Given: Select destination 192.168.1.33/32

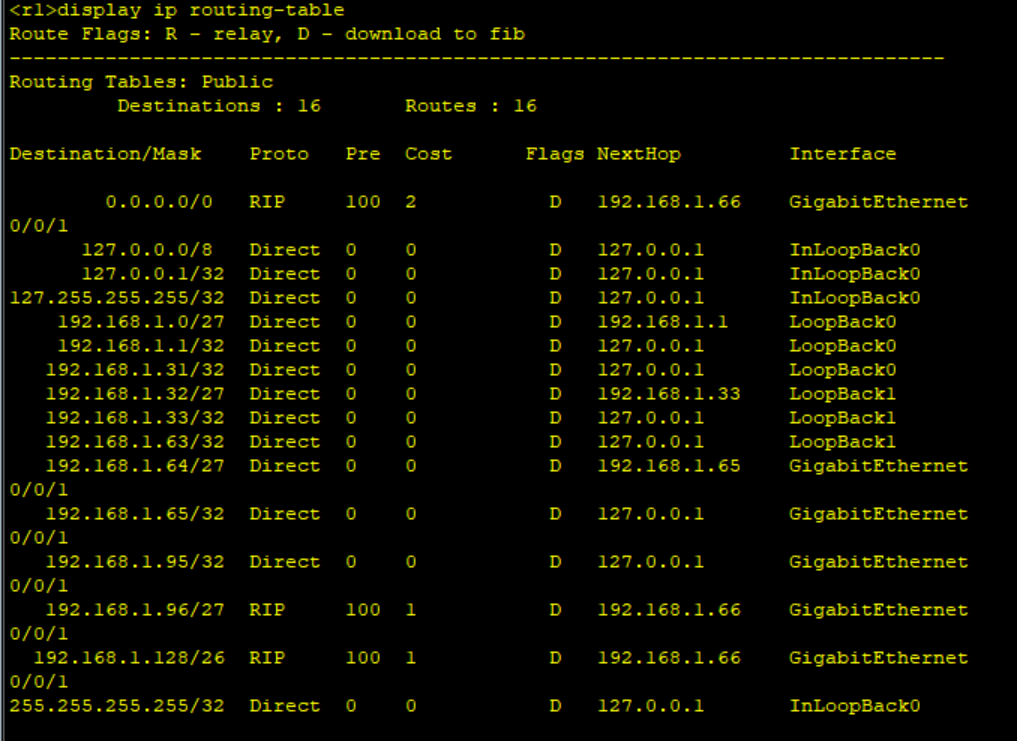Looking at the screenshot, I should 135,418.
